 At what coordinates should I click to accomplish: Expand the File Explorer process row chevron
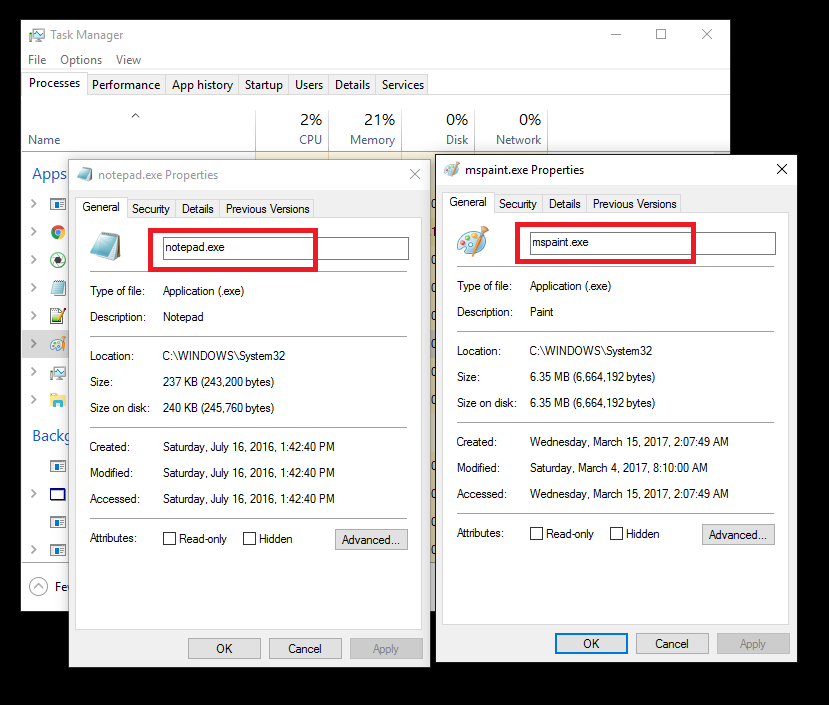click(34, 400)
